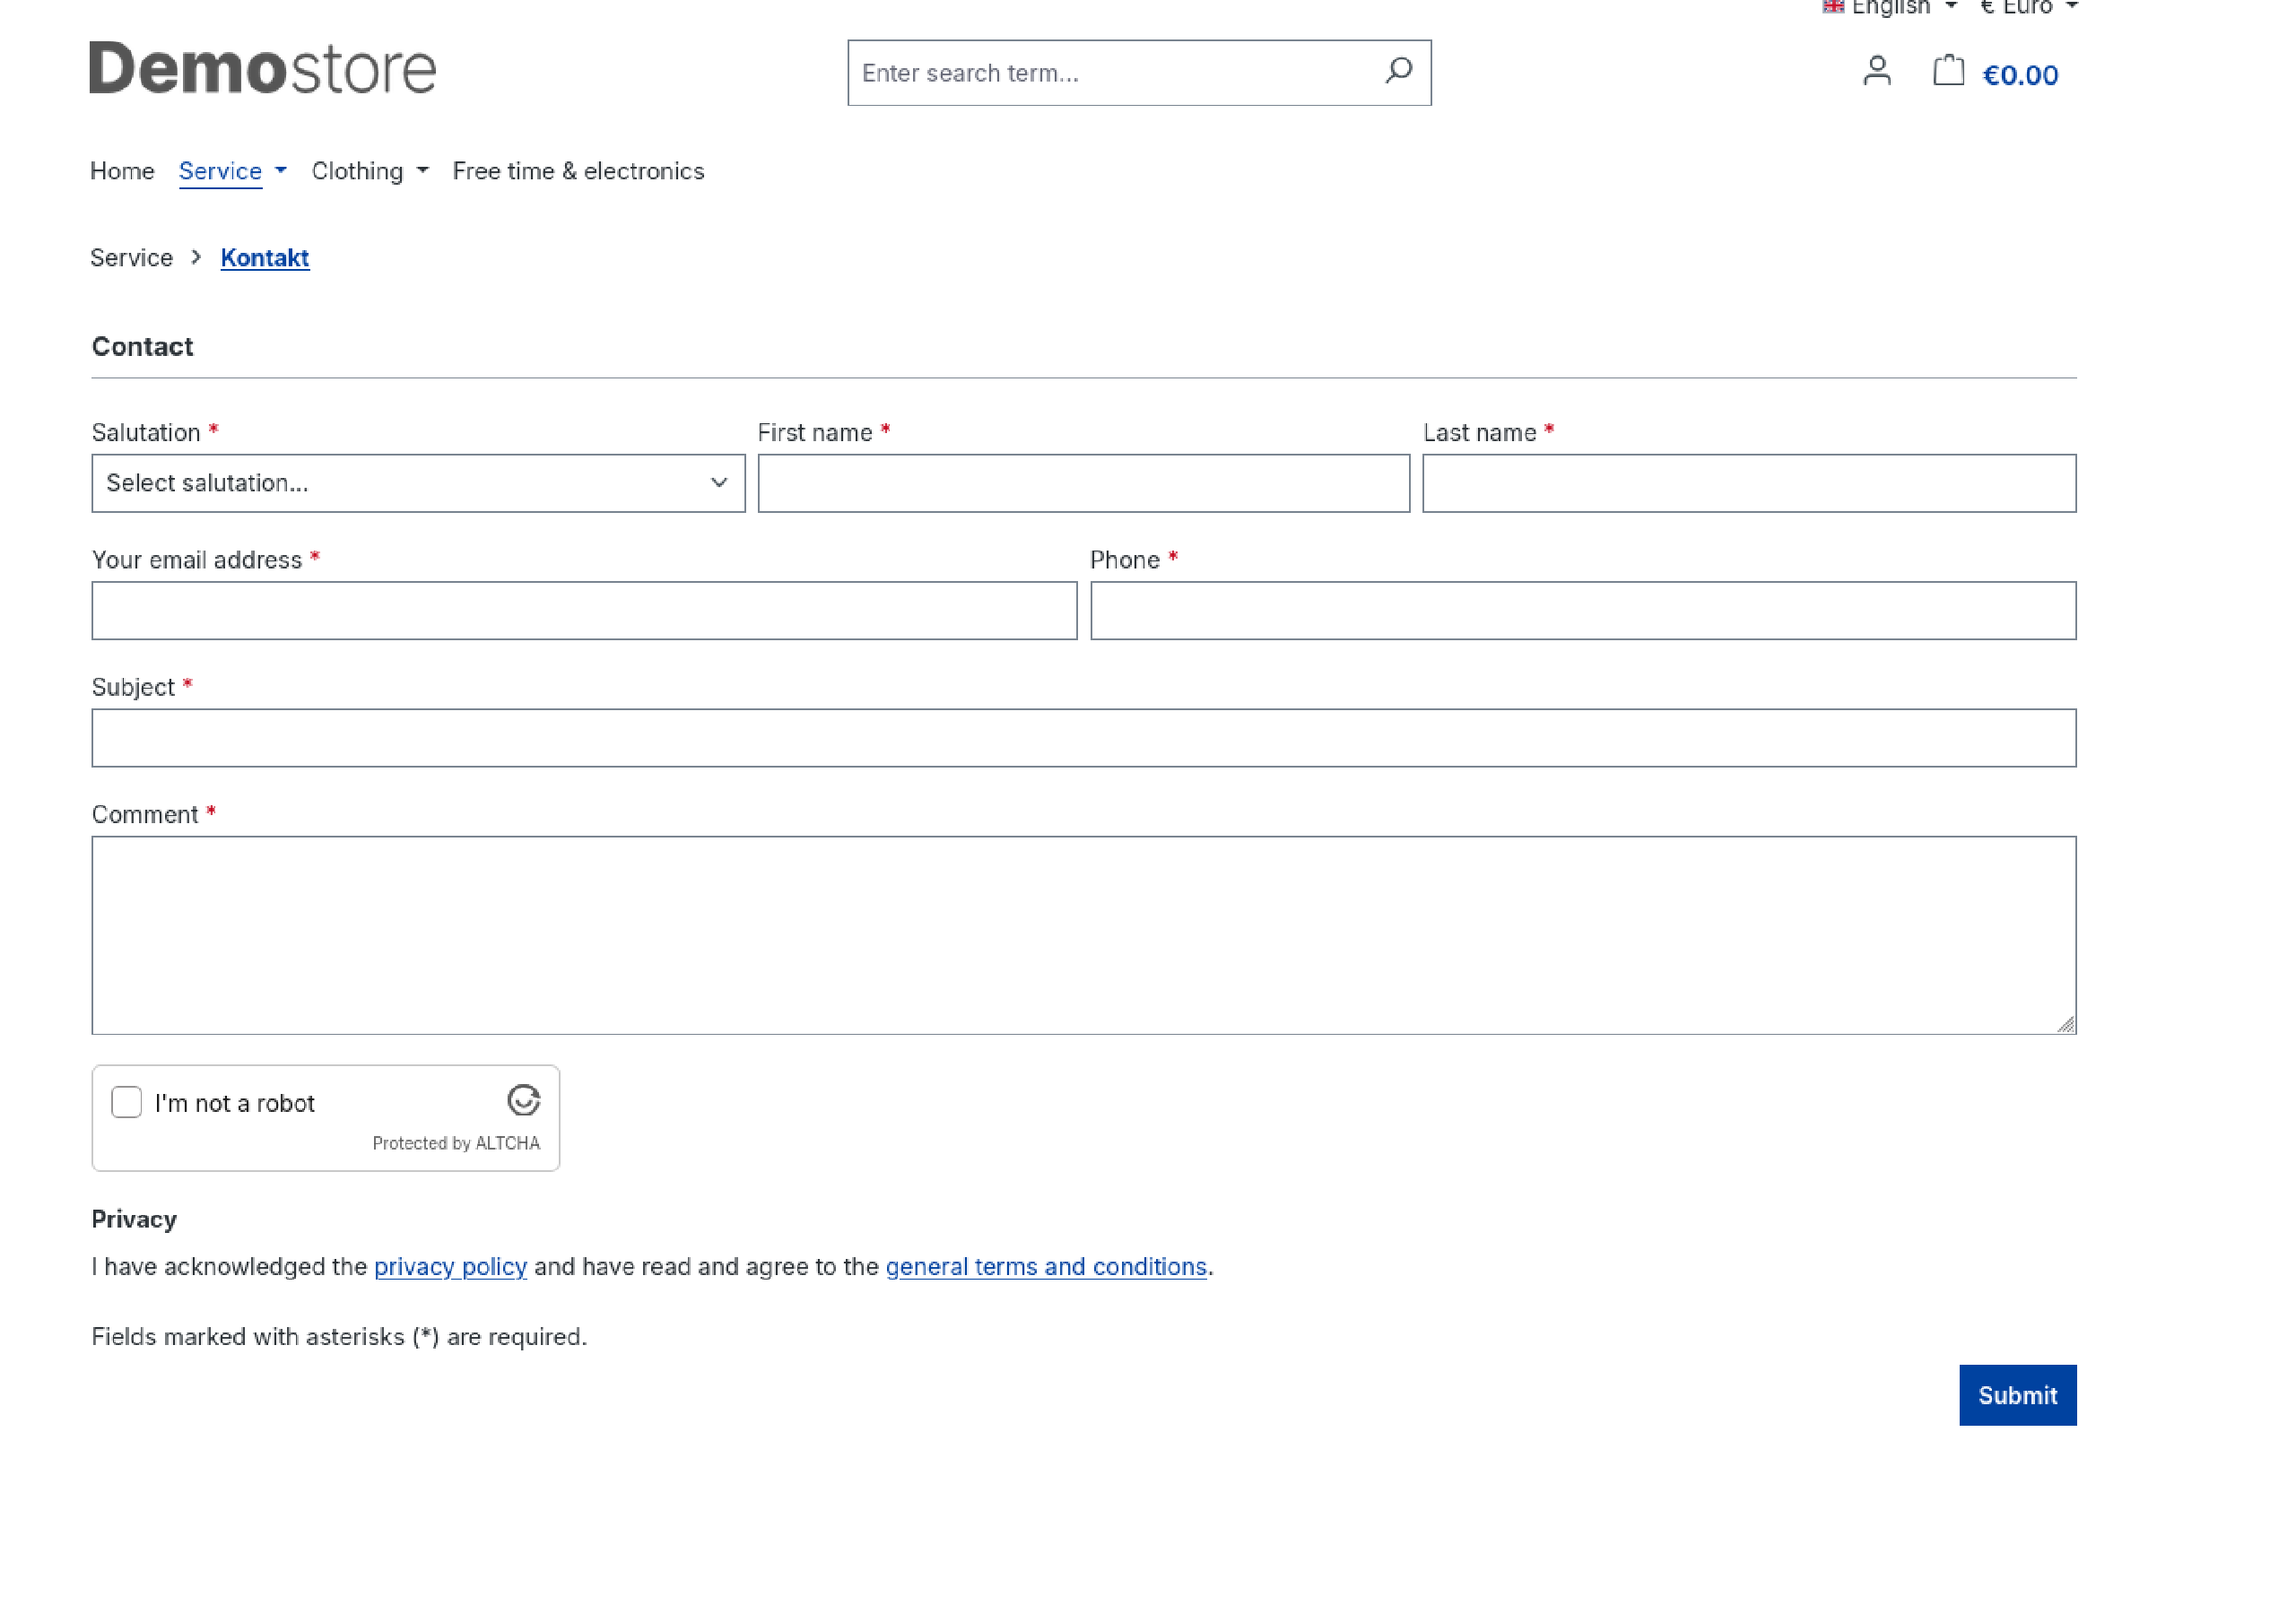Open the shopping cart icon
This screenshot has height=1623, width=2296.
(x=1948, y=71)
